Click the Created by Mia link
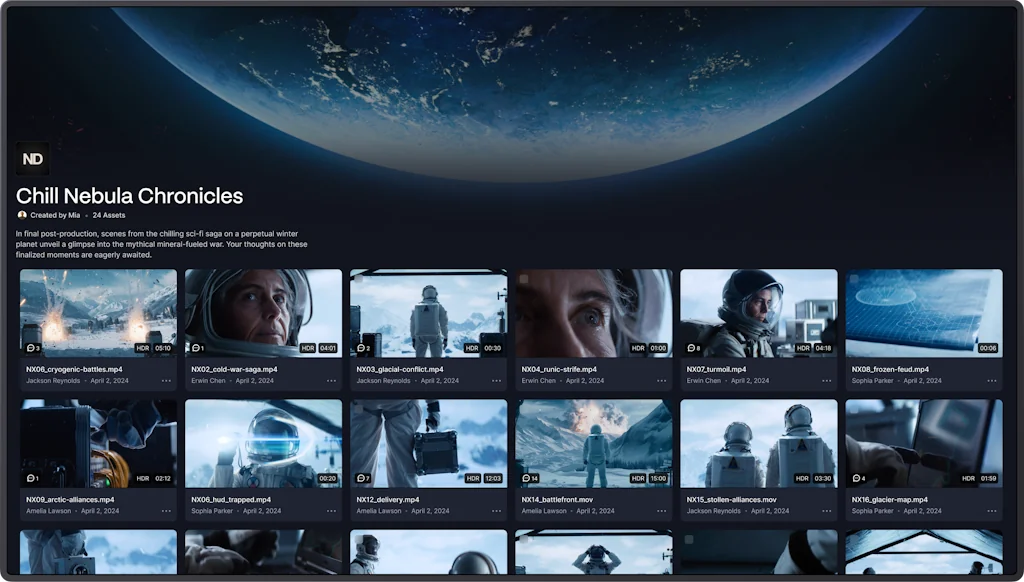1024x582 pixels. (x=55, y=214)
